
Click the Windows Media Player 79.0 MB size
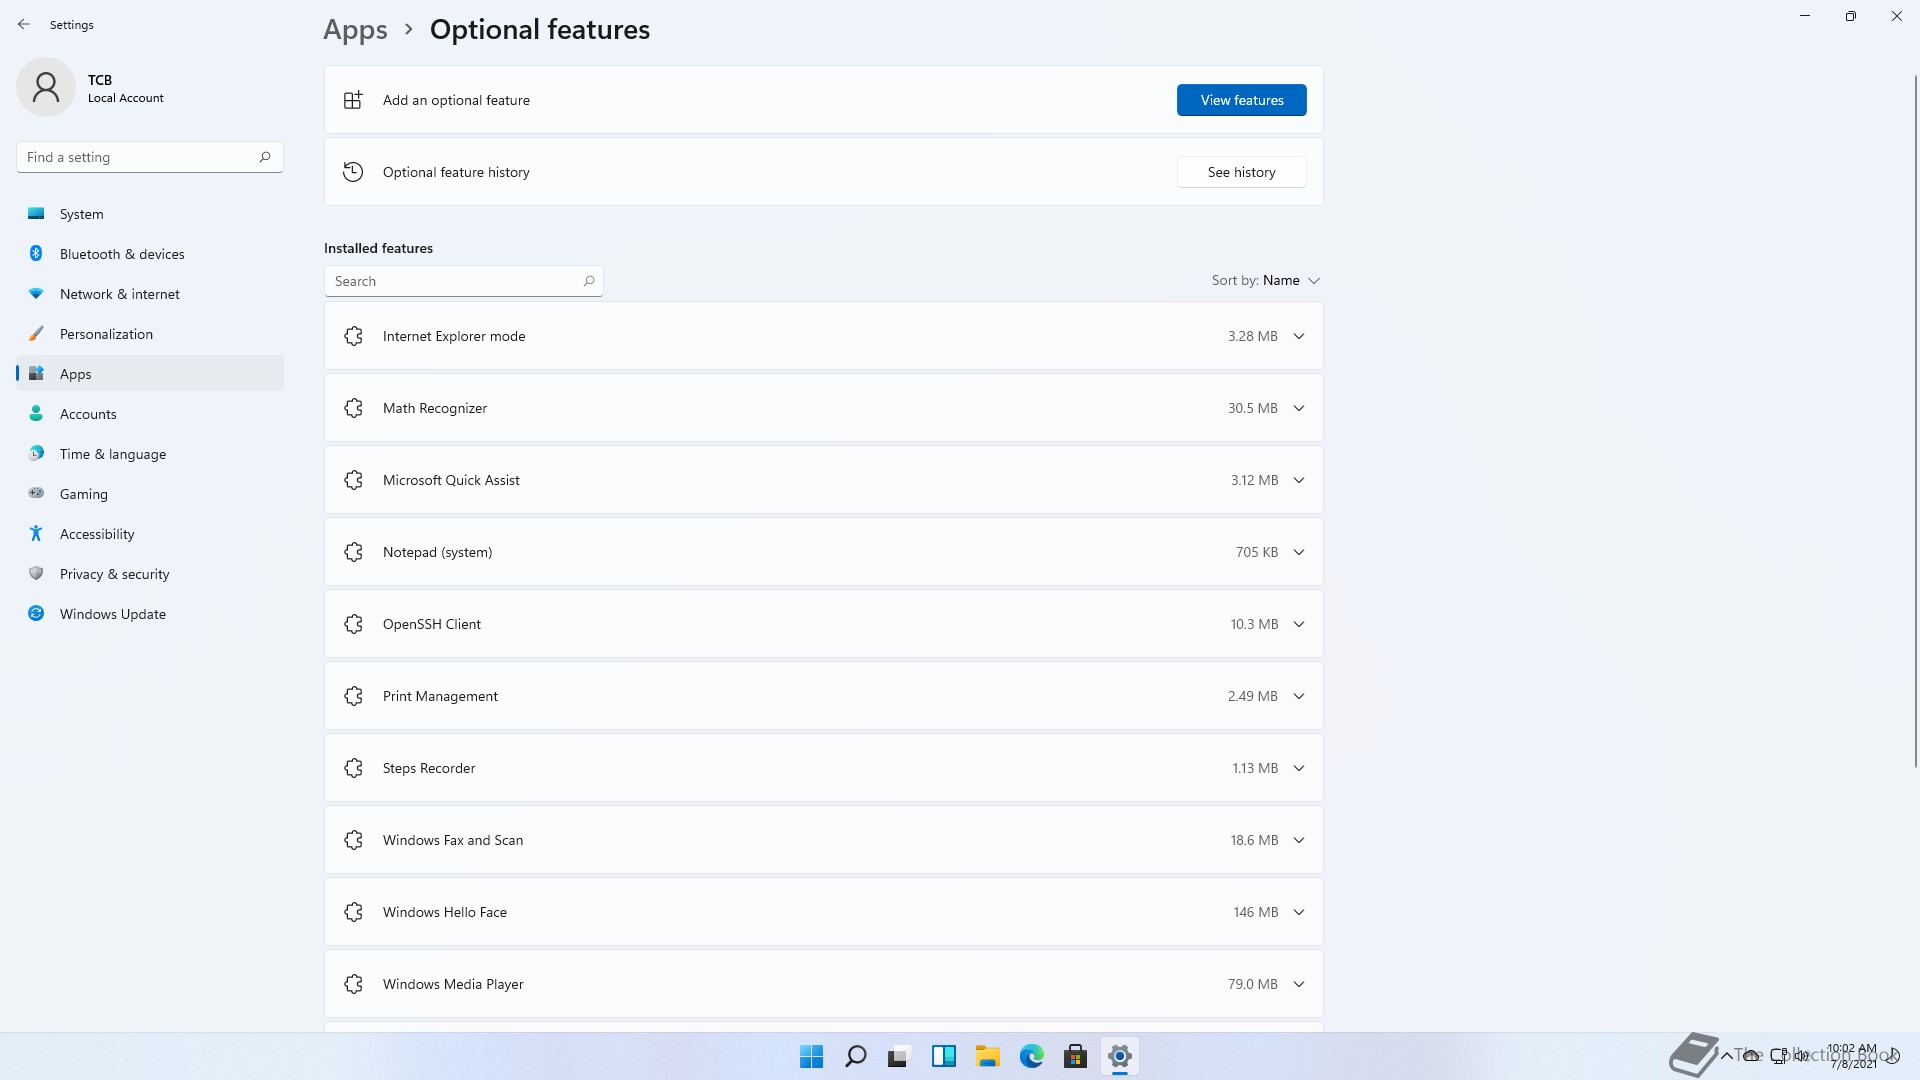coord(1252,984)
